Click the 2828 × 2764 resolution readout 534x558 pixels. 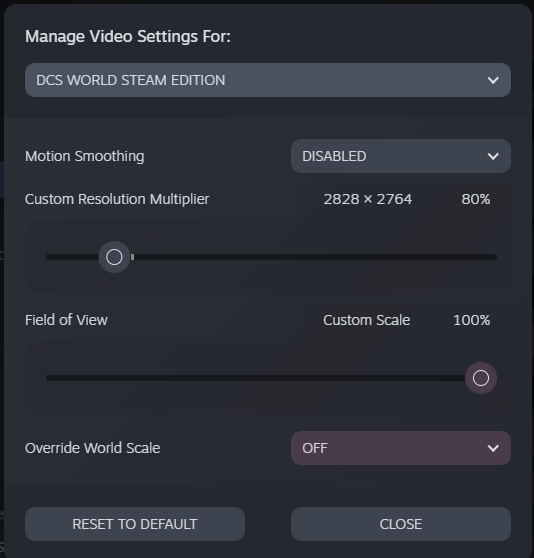pyautogui.click(x=368, y=199)
